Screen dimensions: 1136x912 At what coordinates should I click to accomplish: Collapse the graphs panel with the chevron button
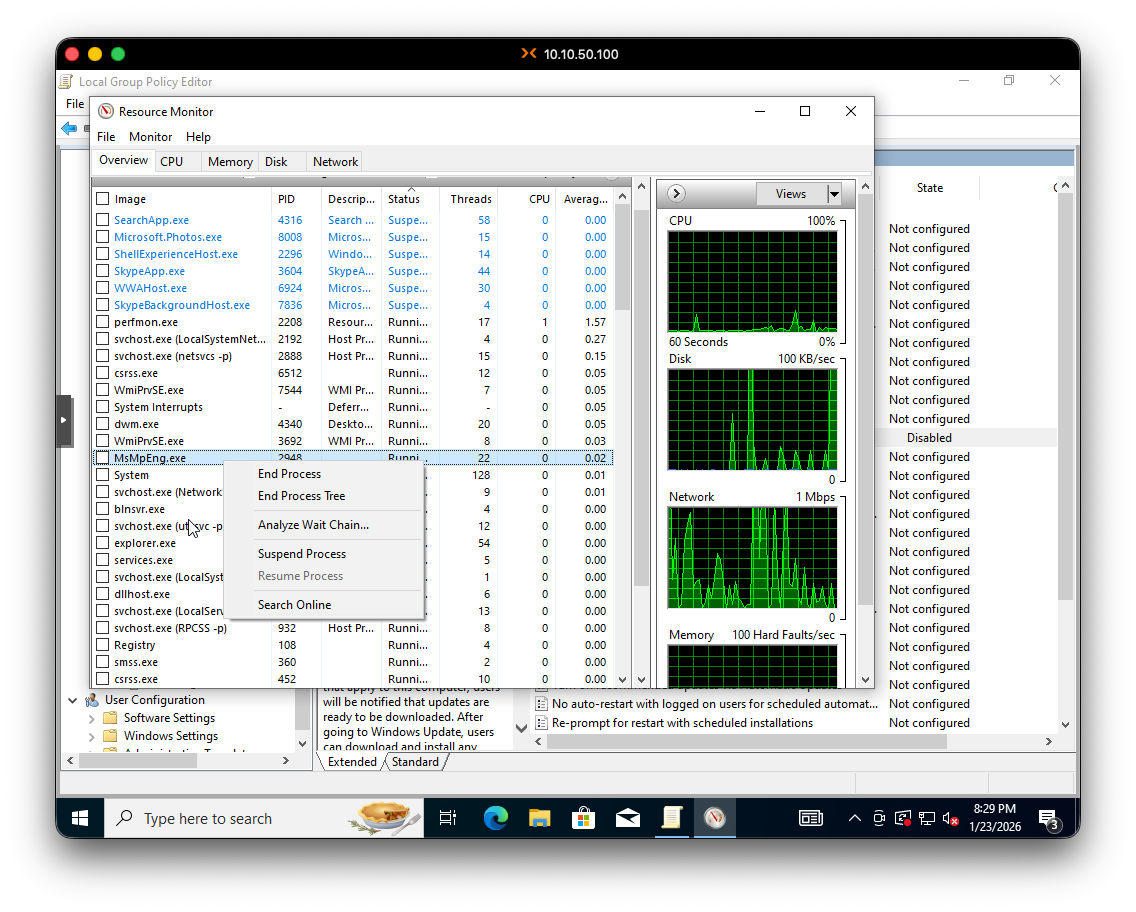pos(676,193)
